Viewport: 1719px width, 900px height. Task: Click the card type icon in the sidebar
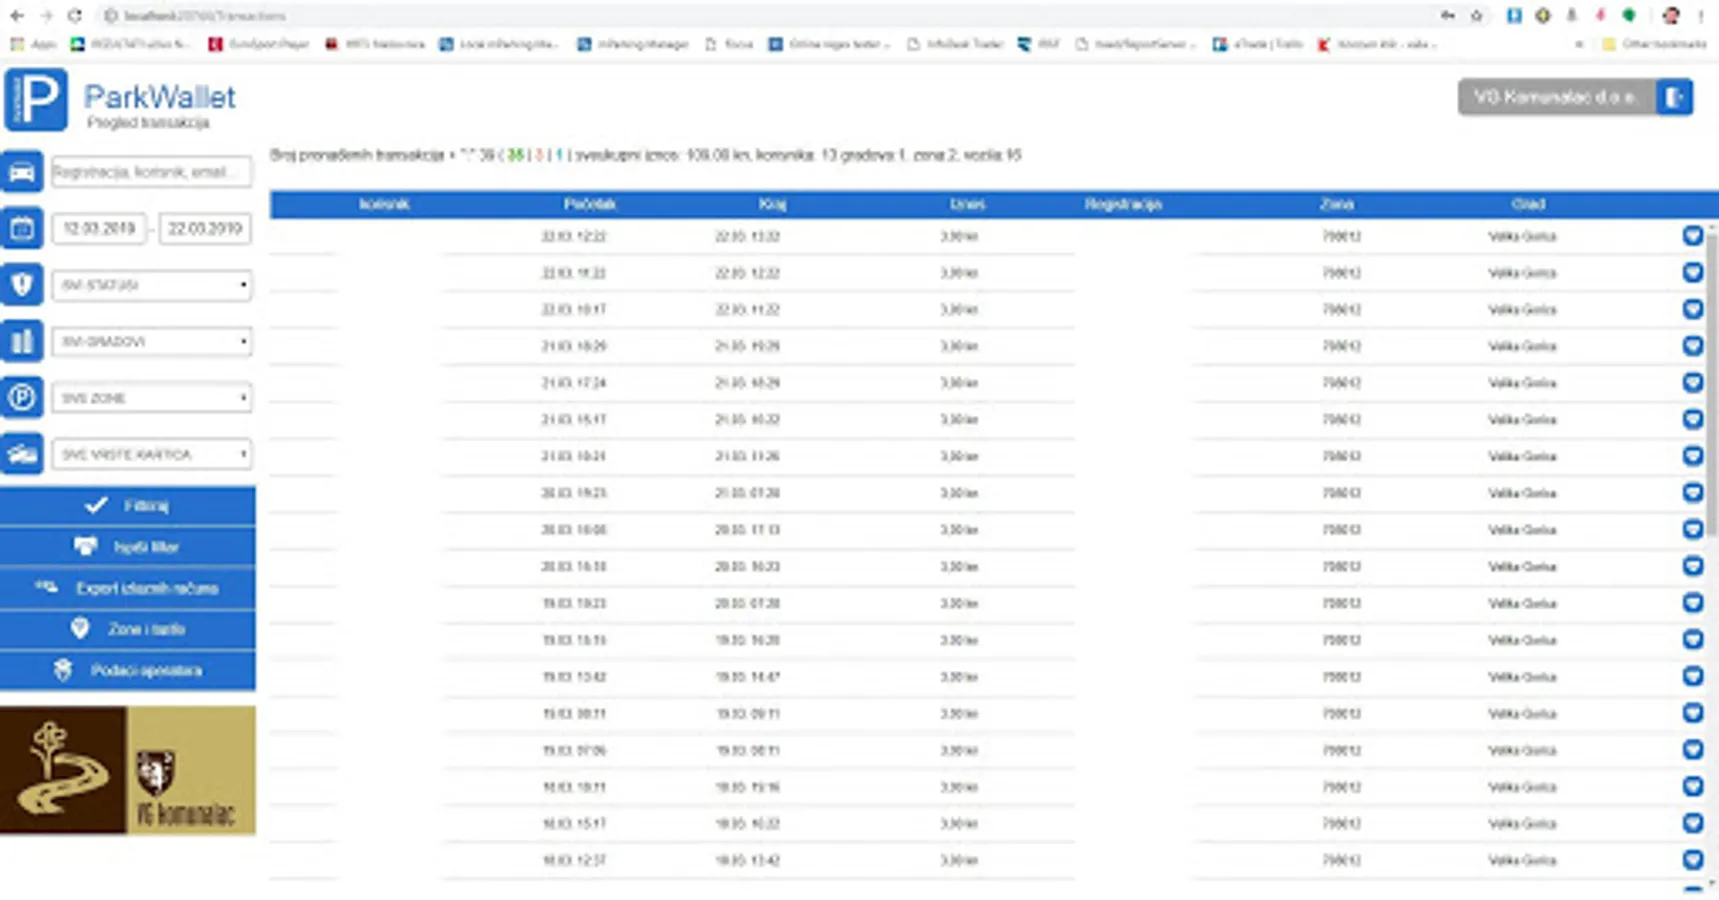click(22, 454)
